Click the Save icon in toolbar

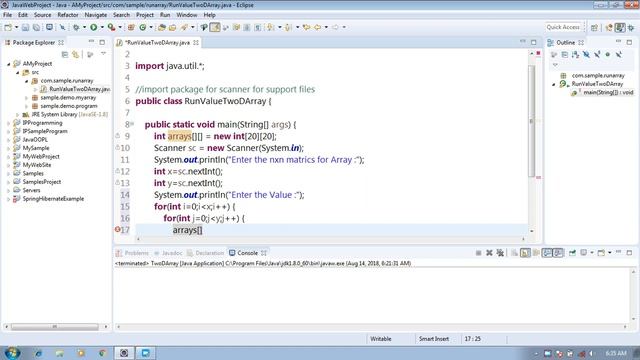[25, 27]
